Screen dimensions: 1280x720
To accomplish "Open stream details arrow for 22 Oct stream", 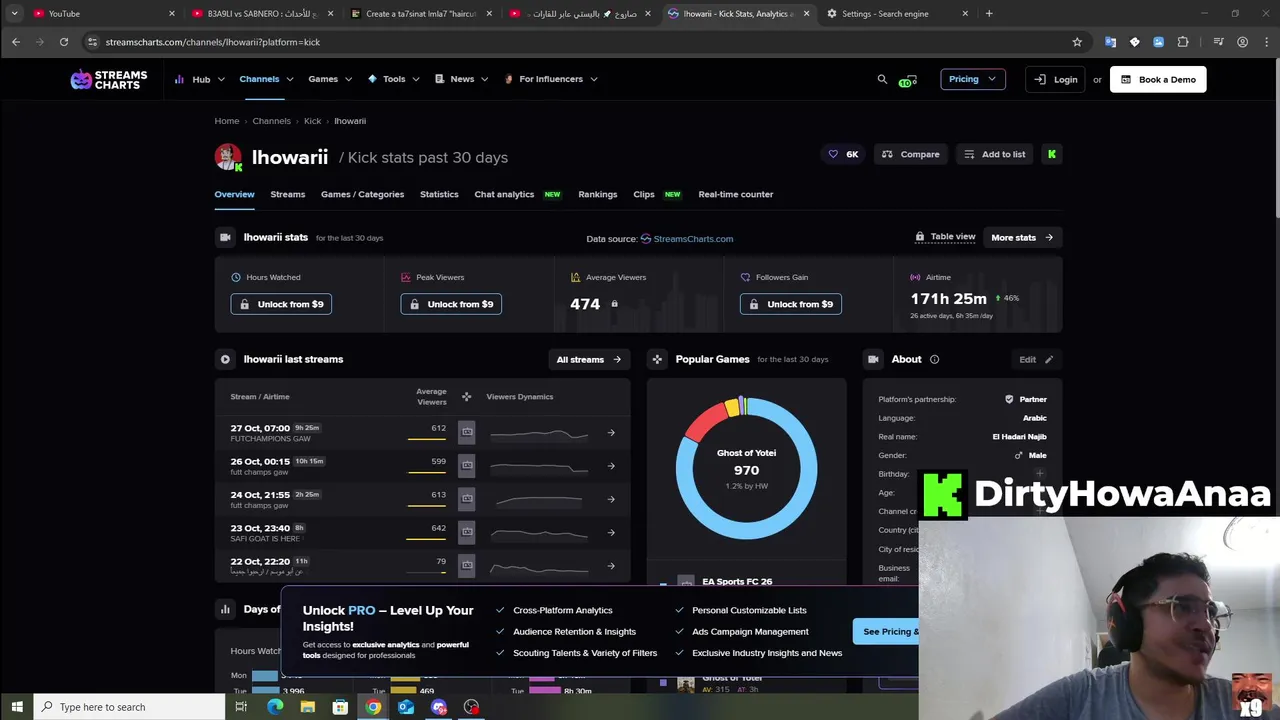I will click(611, 565).
